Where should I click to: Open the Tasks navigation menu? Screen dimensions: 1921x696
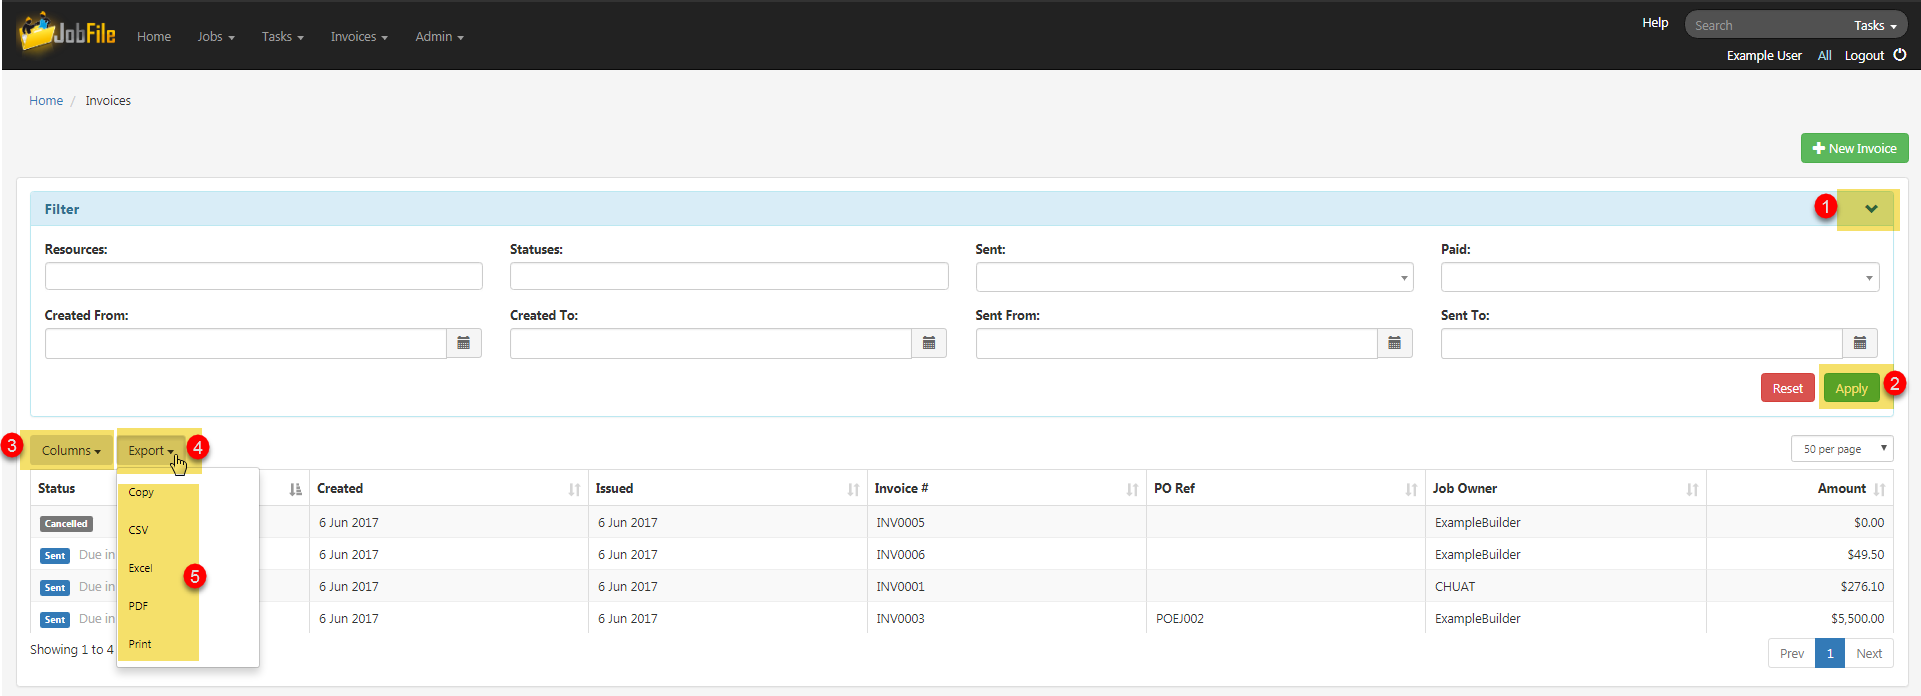pos(282,36)
